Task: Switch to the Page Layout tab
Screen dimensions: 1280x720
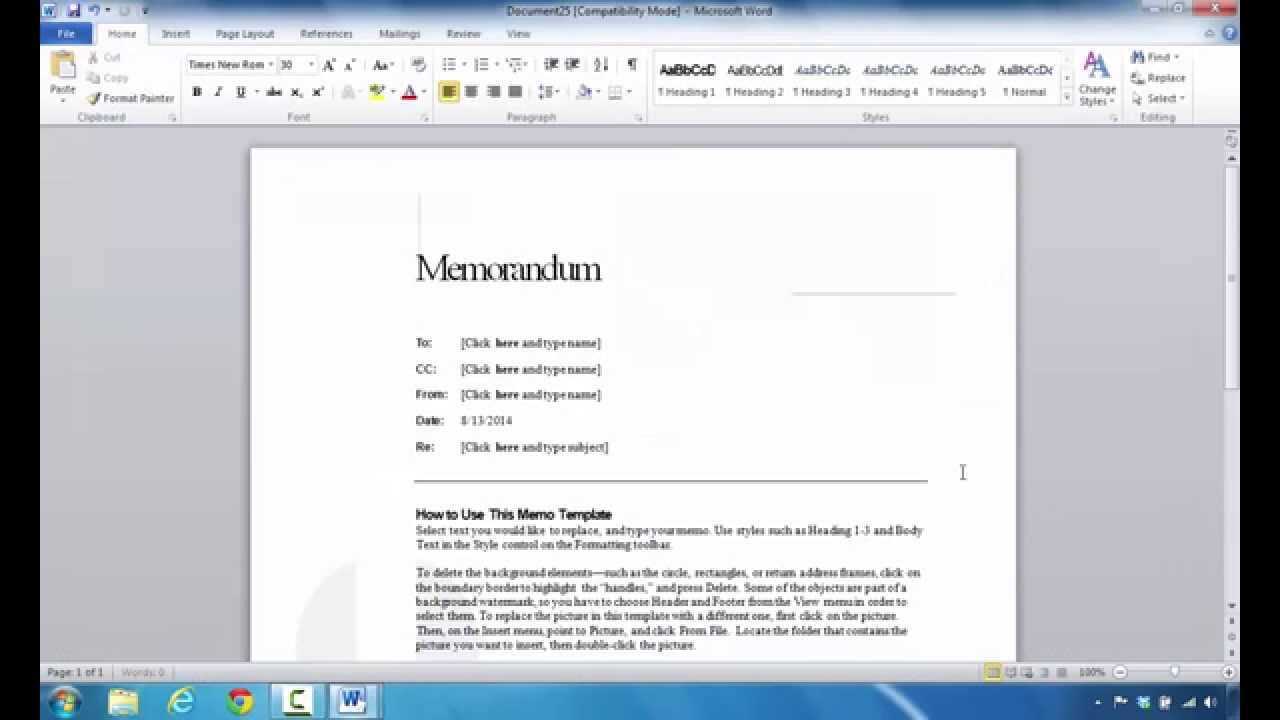Action: 245,34
